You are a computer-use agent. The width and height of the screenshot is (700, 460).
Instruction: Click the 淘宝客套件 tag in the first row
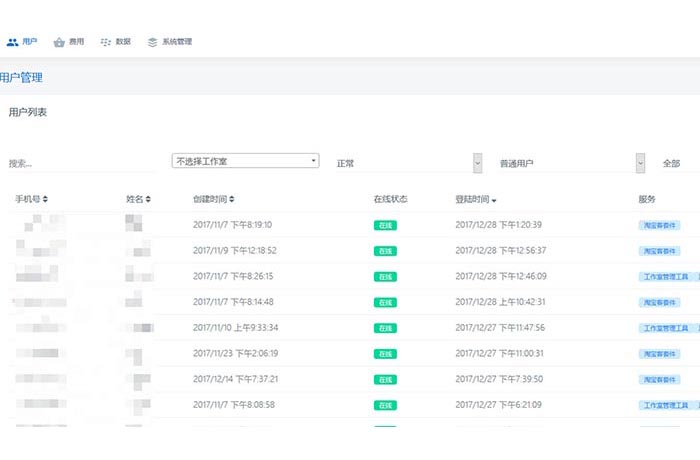click(659, 225)
